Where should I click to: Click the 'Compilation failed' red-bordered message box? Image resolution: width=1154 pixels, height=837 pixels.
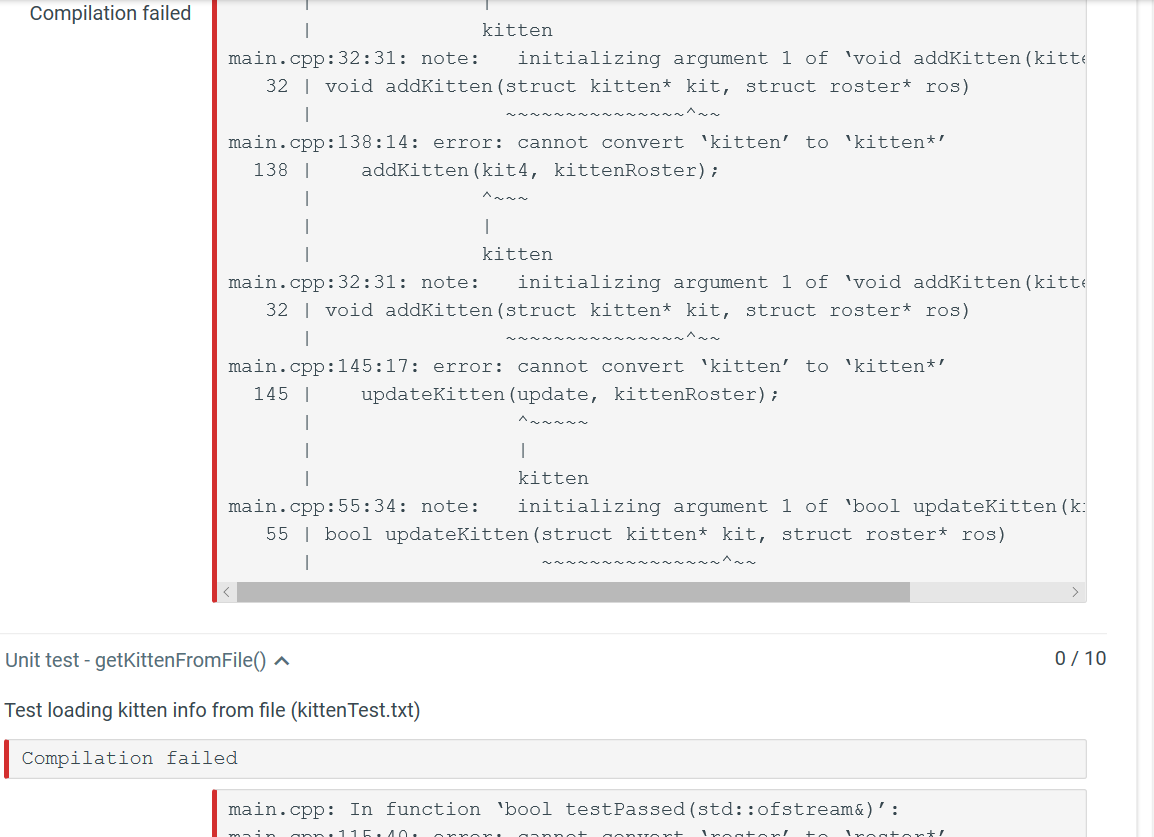tap(545, 758)
